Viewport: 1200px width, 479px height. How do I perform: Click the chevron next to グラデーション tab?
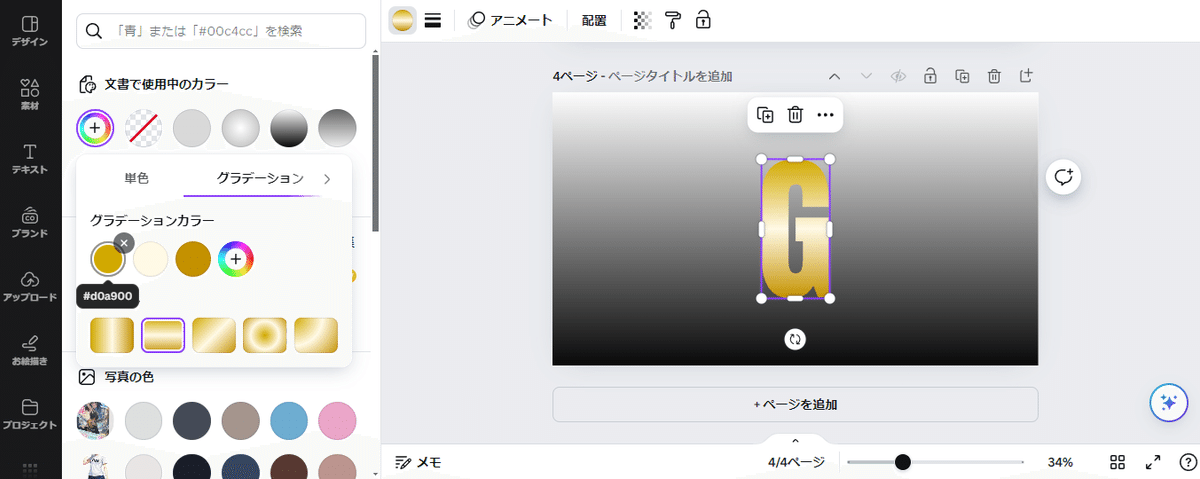[326, 179]
